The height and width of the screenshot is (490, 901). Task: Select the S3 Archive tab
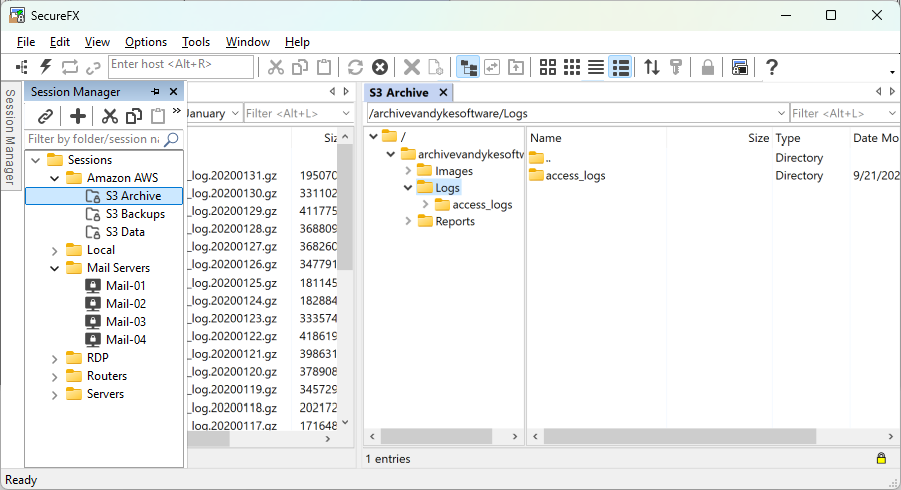(x=399, y=92)
